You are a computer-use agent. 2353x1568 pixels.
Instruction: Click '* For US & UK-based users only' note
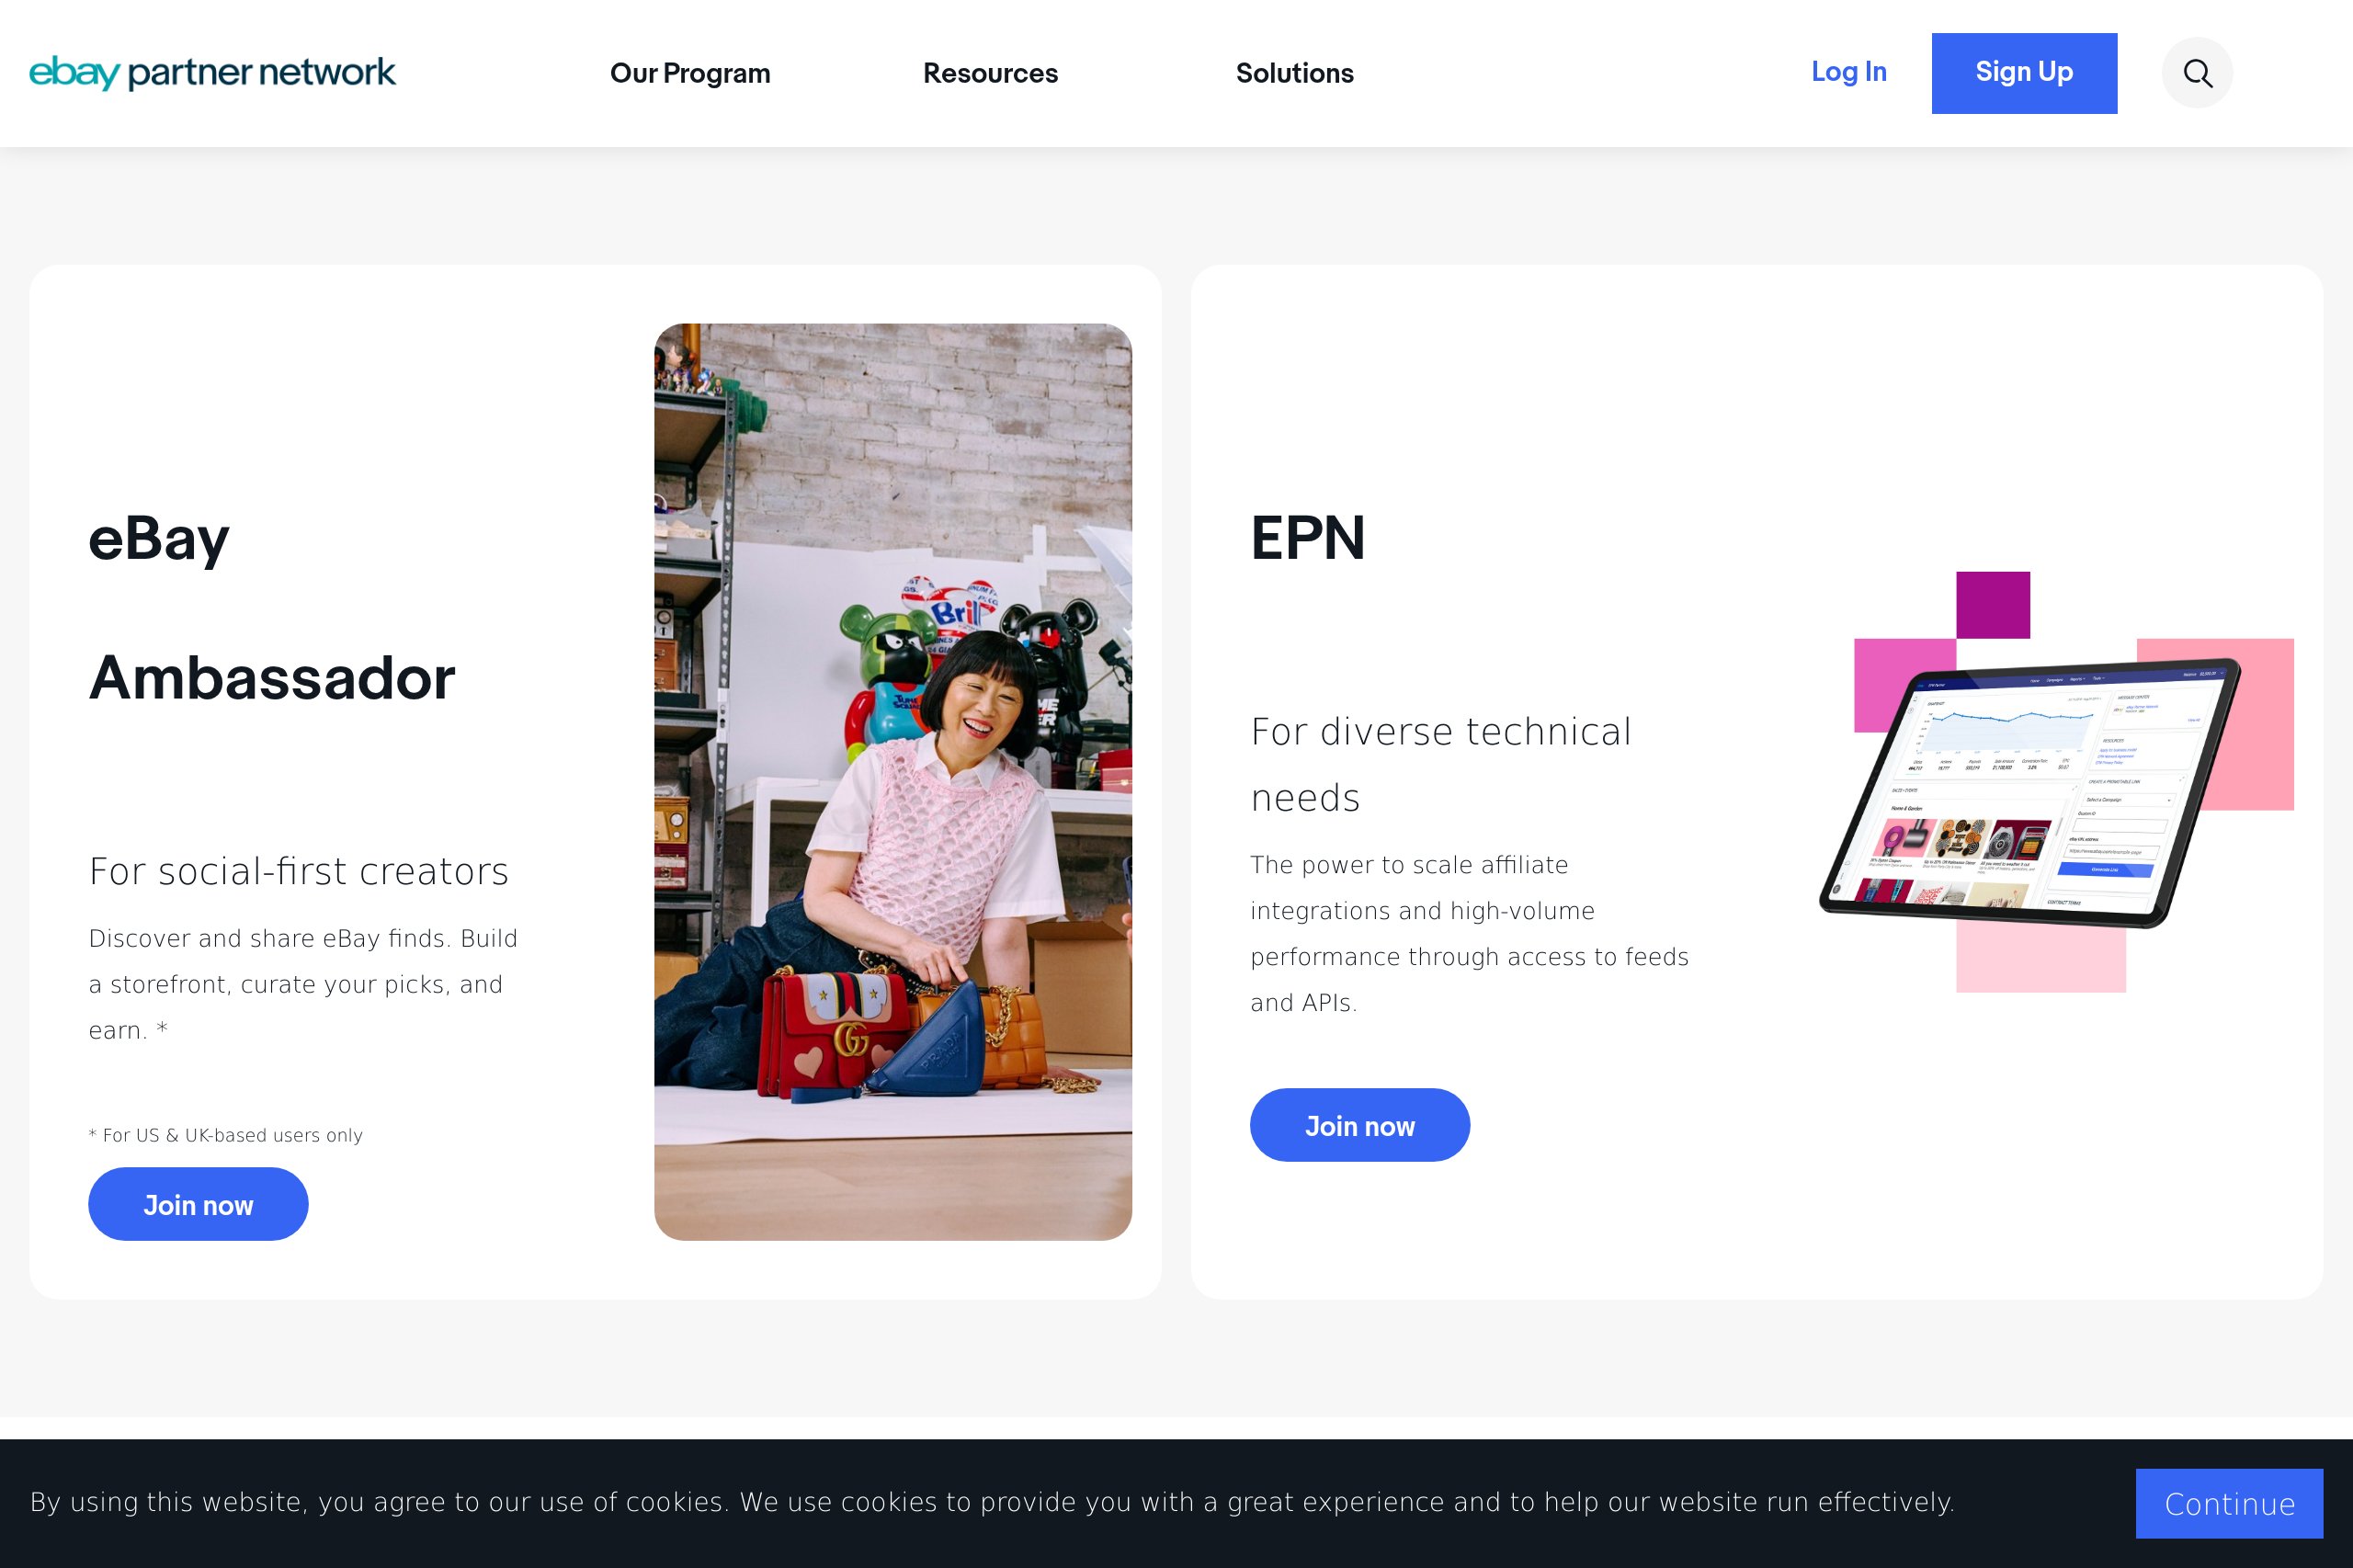tap(226, 1135)
